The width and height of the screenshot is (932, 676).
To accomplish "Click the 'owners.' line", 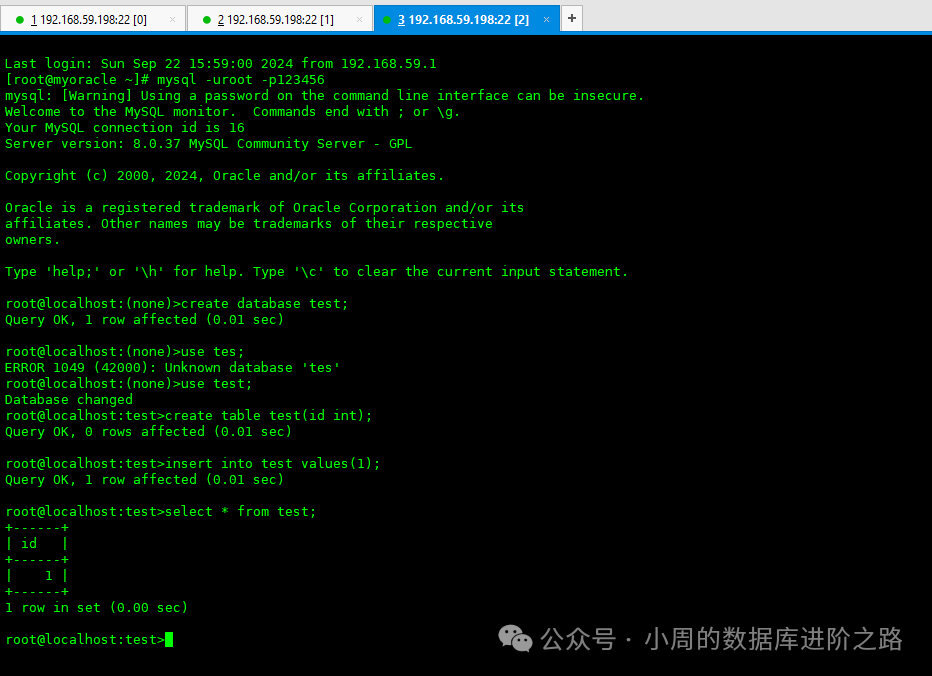I will pos(33,240).
